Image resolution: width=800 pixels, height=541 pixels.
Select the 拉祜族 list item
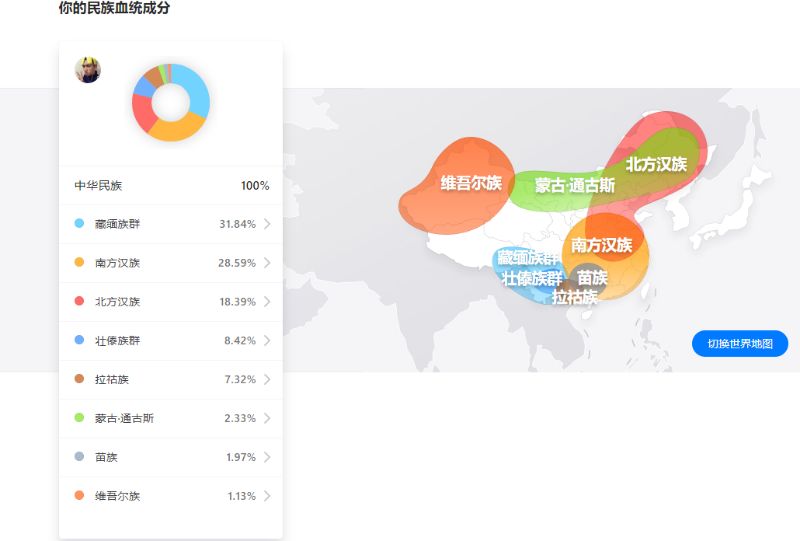click(x=170, y=380)
